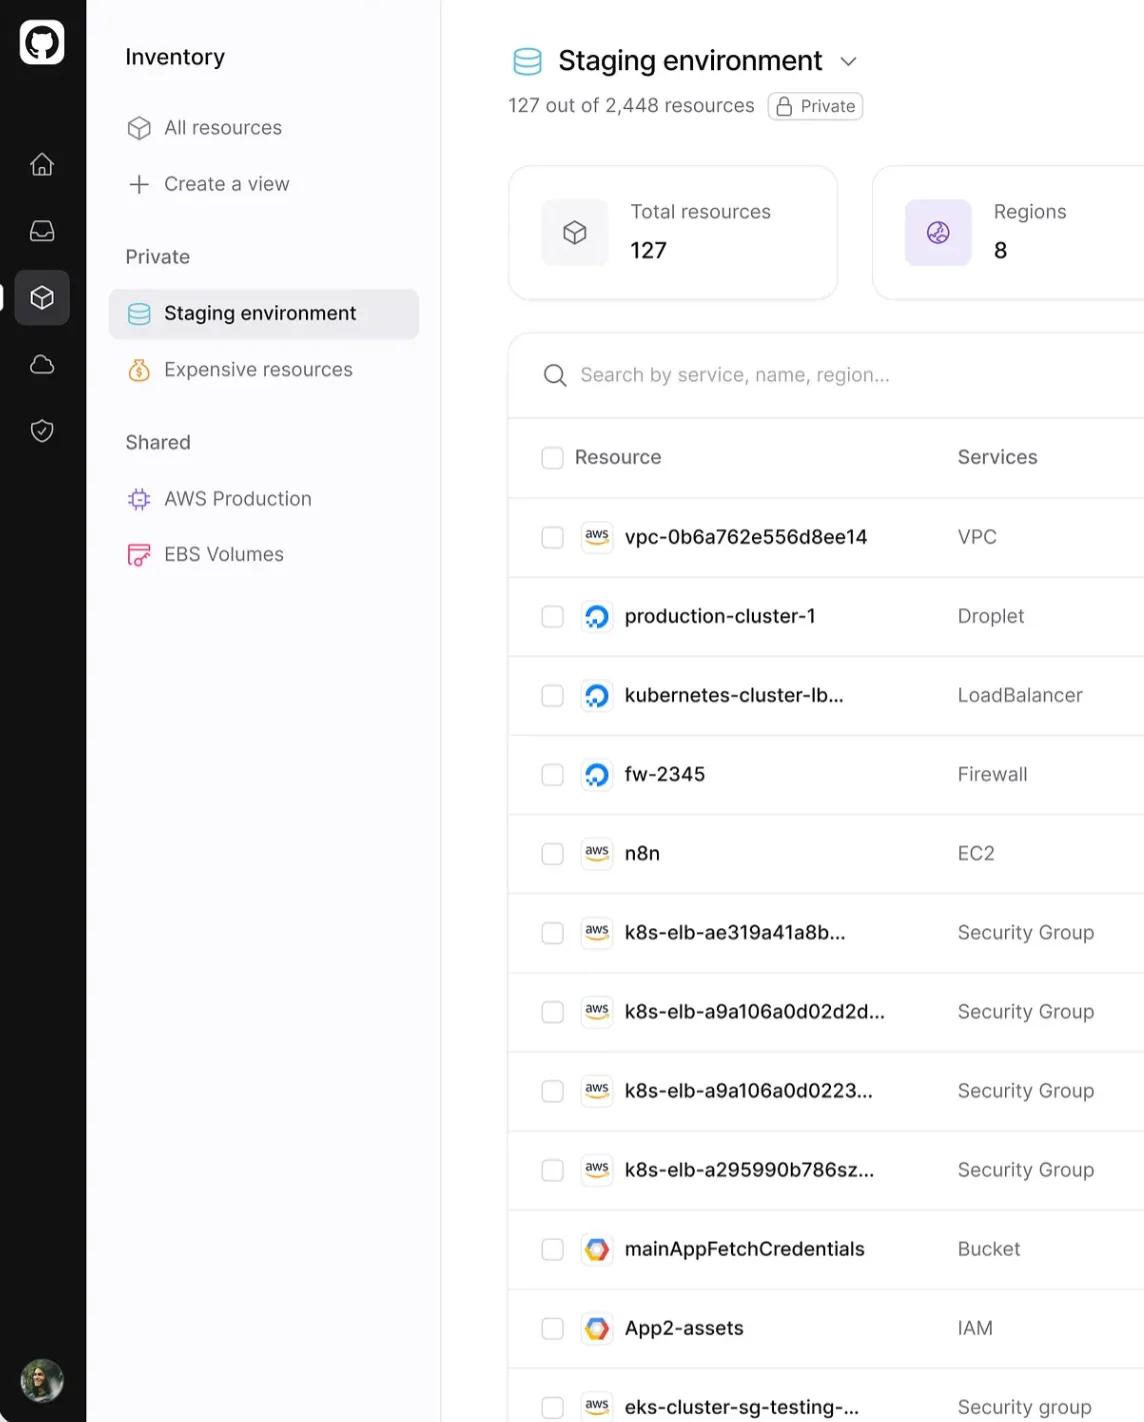Open the App2-assets resource
The height and width of the screenshot is (1422, 1144).
684,1328
